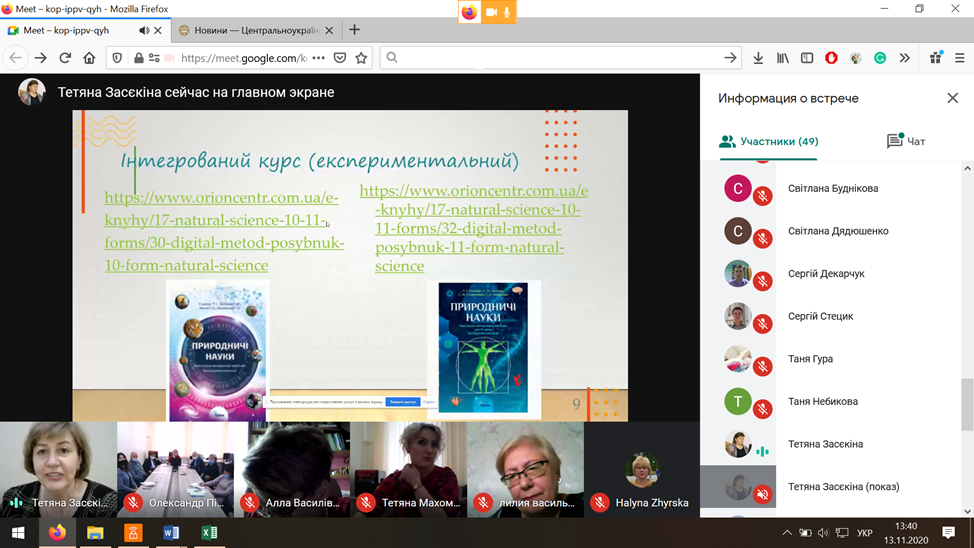Toggle camera in the sharing indicator
Image resolution: width=974 pixels, height=548 pixels.
pyautogui.click(x=491, y=12)
